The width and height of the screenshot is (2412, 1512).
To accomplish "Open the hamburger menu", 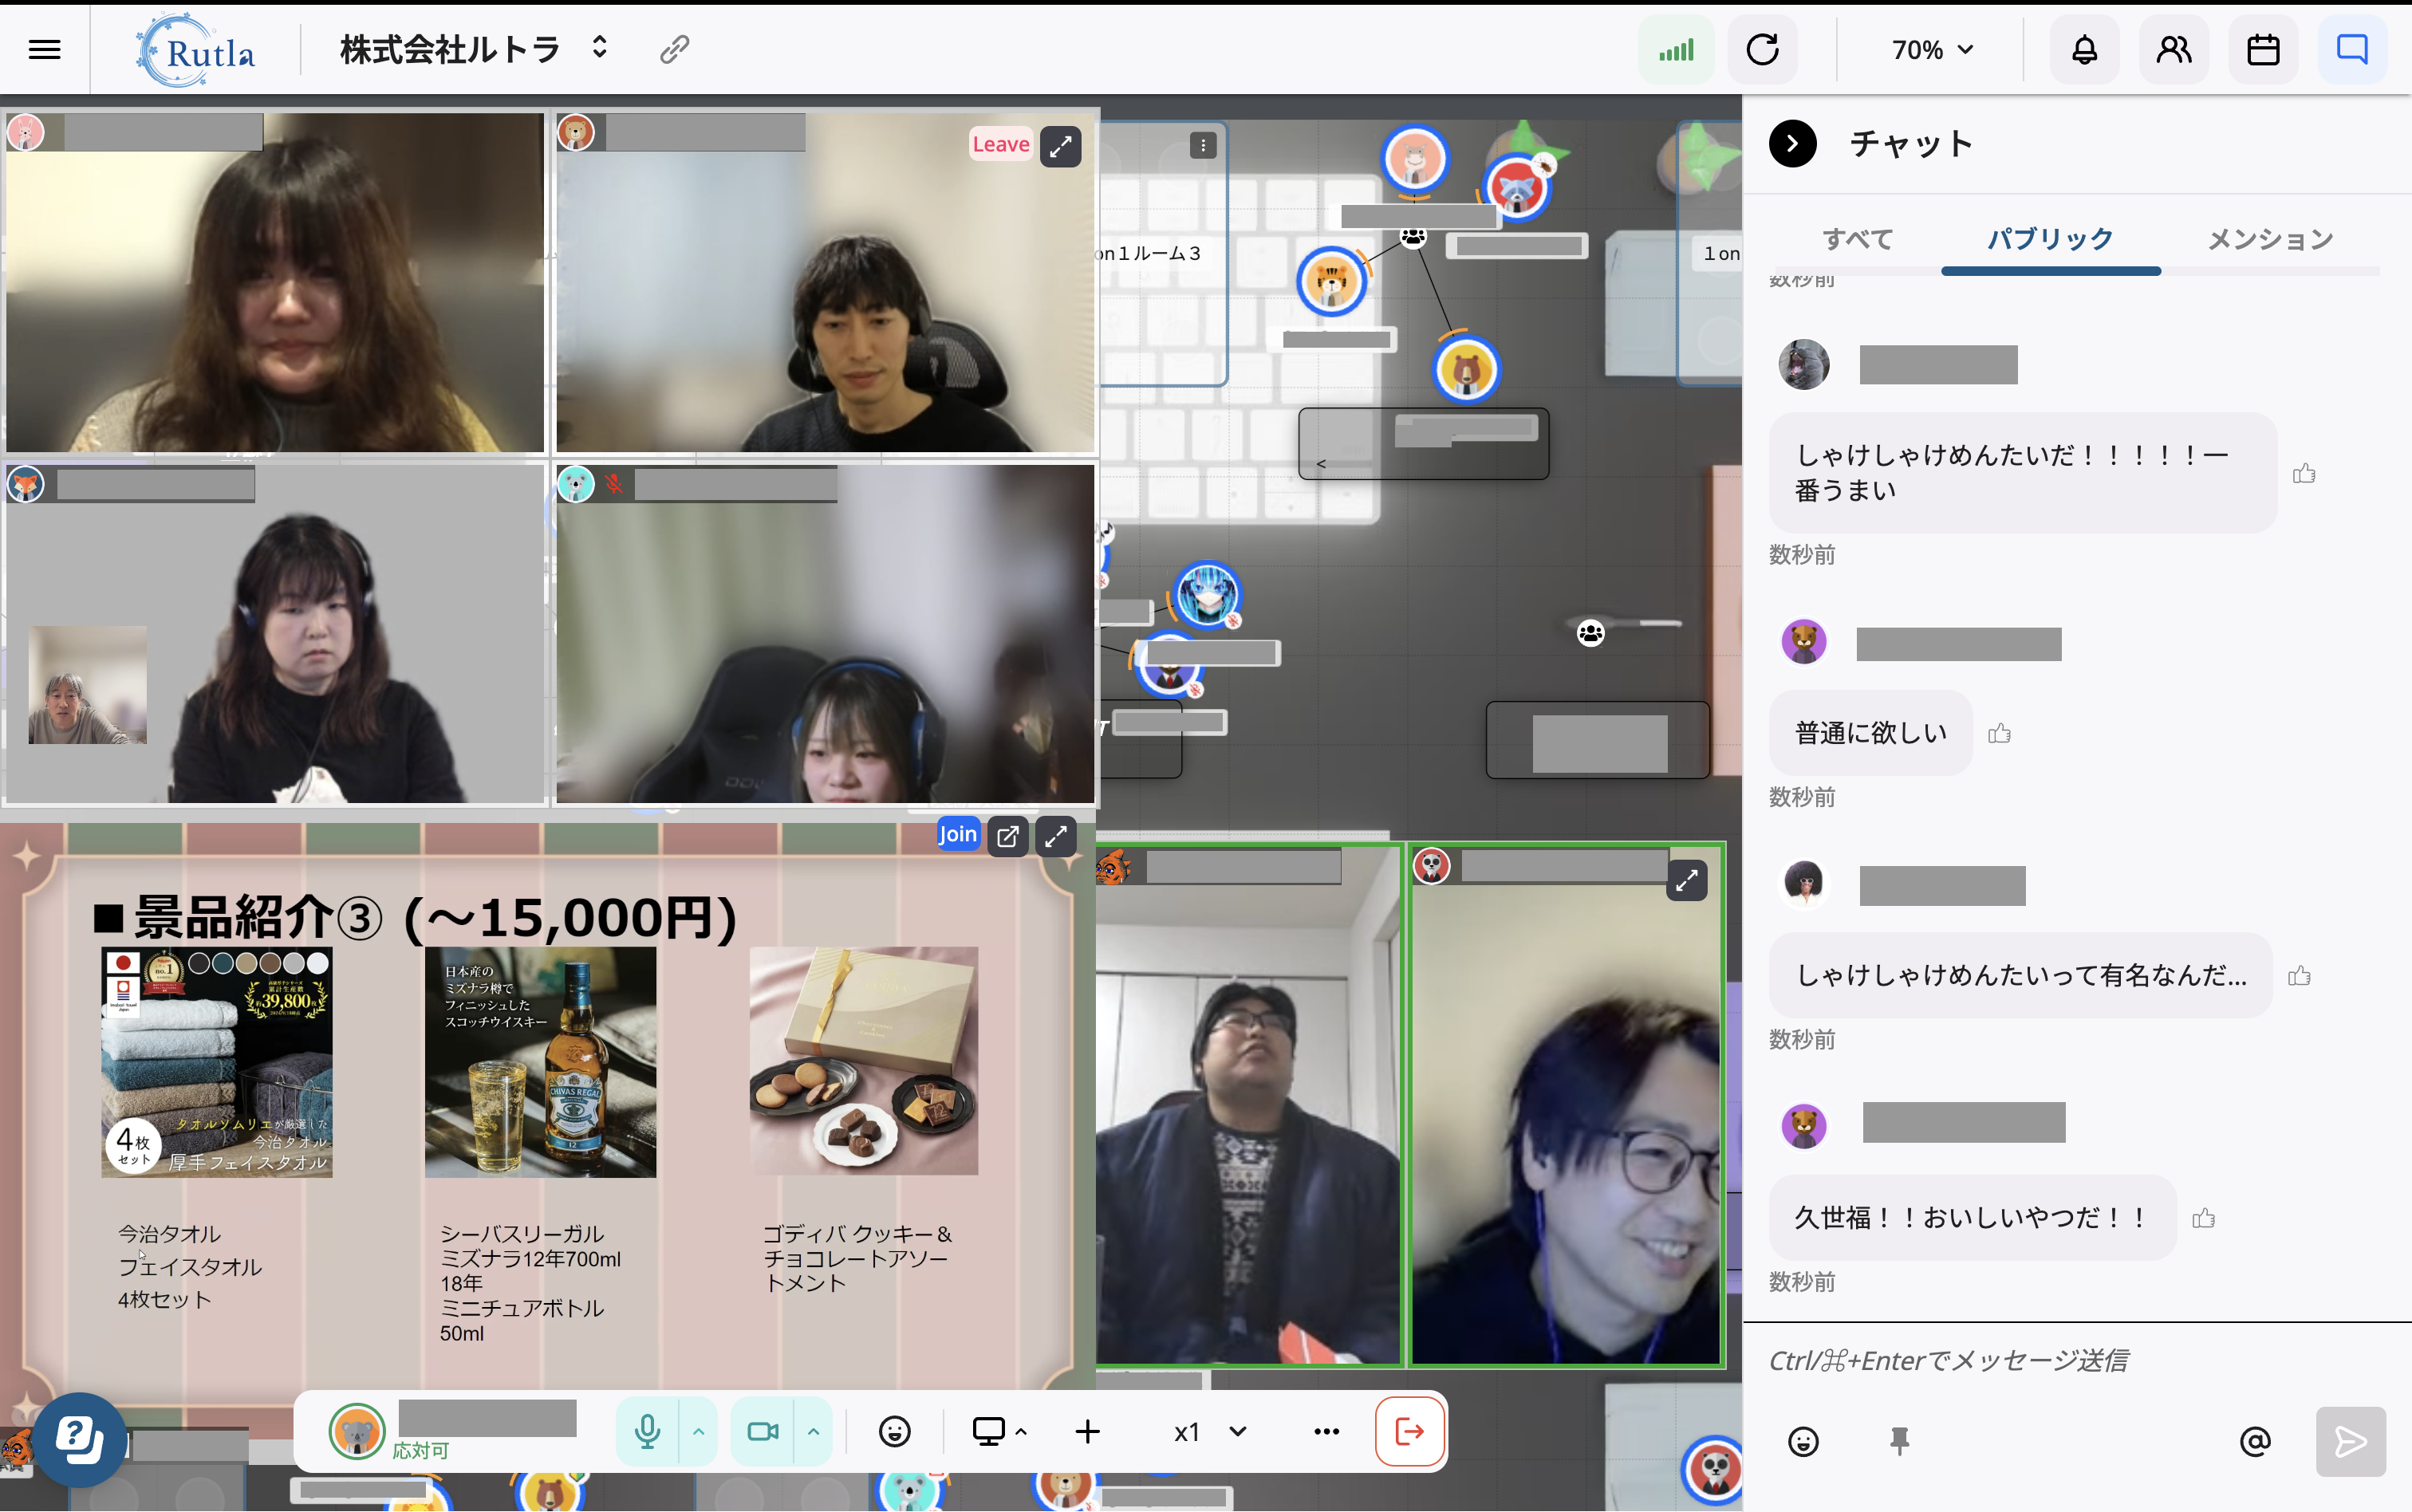I will click(x=44, y=49).
